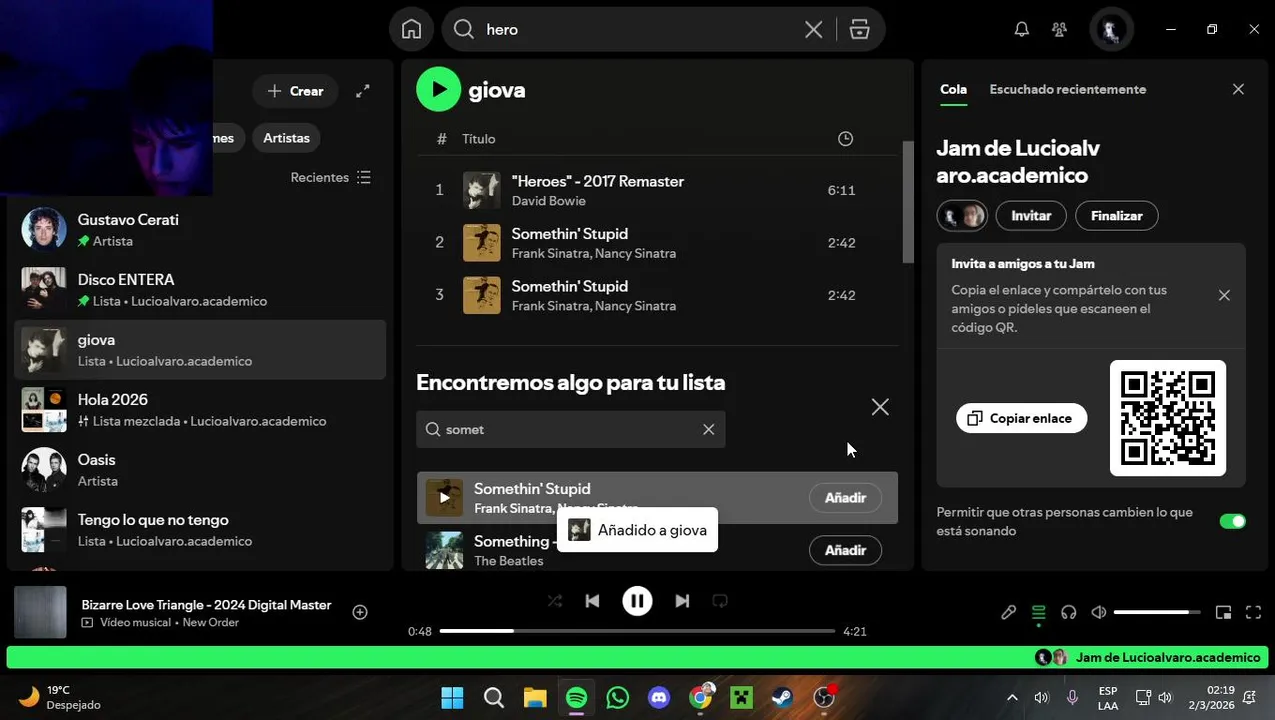This screenshot has height=720, width=1275.
Task: Open the profile avatar menu
Action: (1110, 29)
